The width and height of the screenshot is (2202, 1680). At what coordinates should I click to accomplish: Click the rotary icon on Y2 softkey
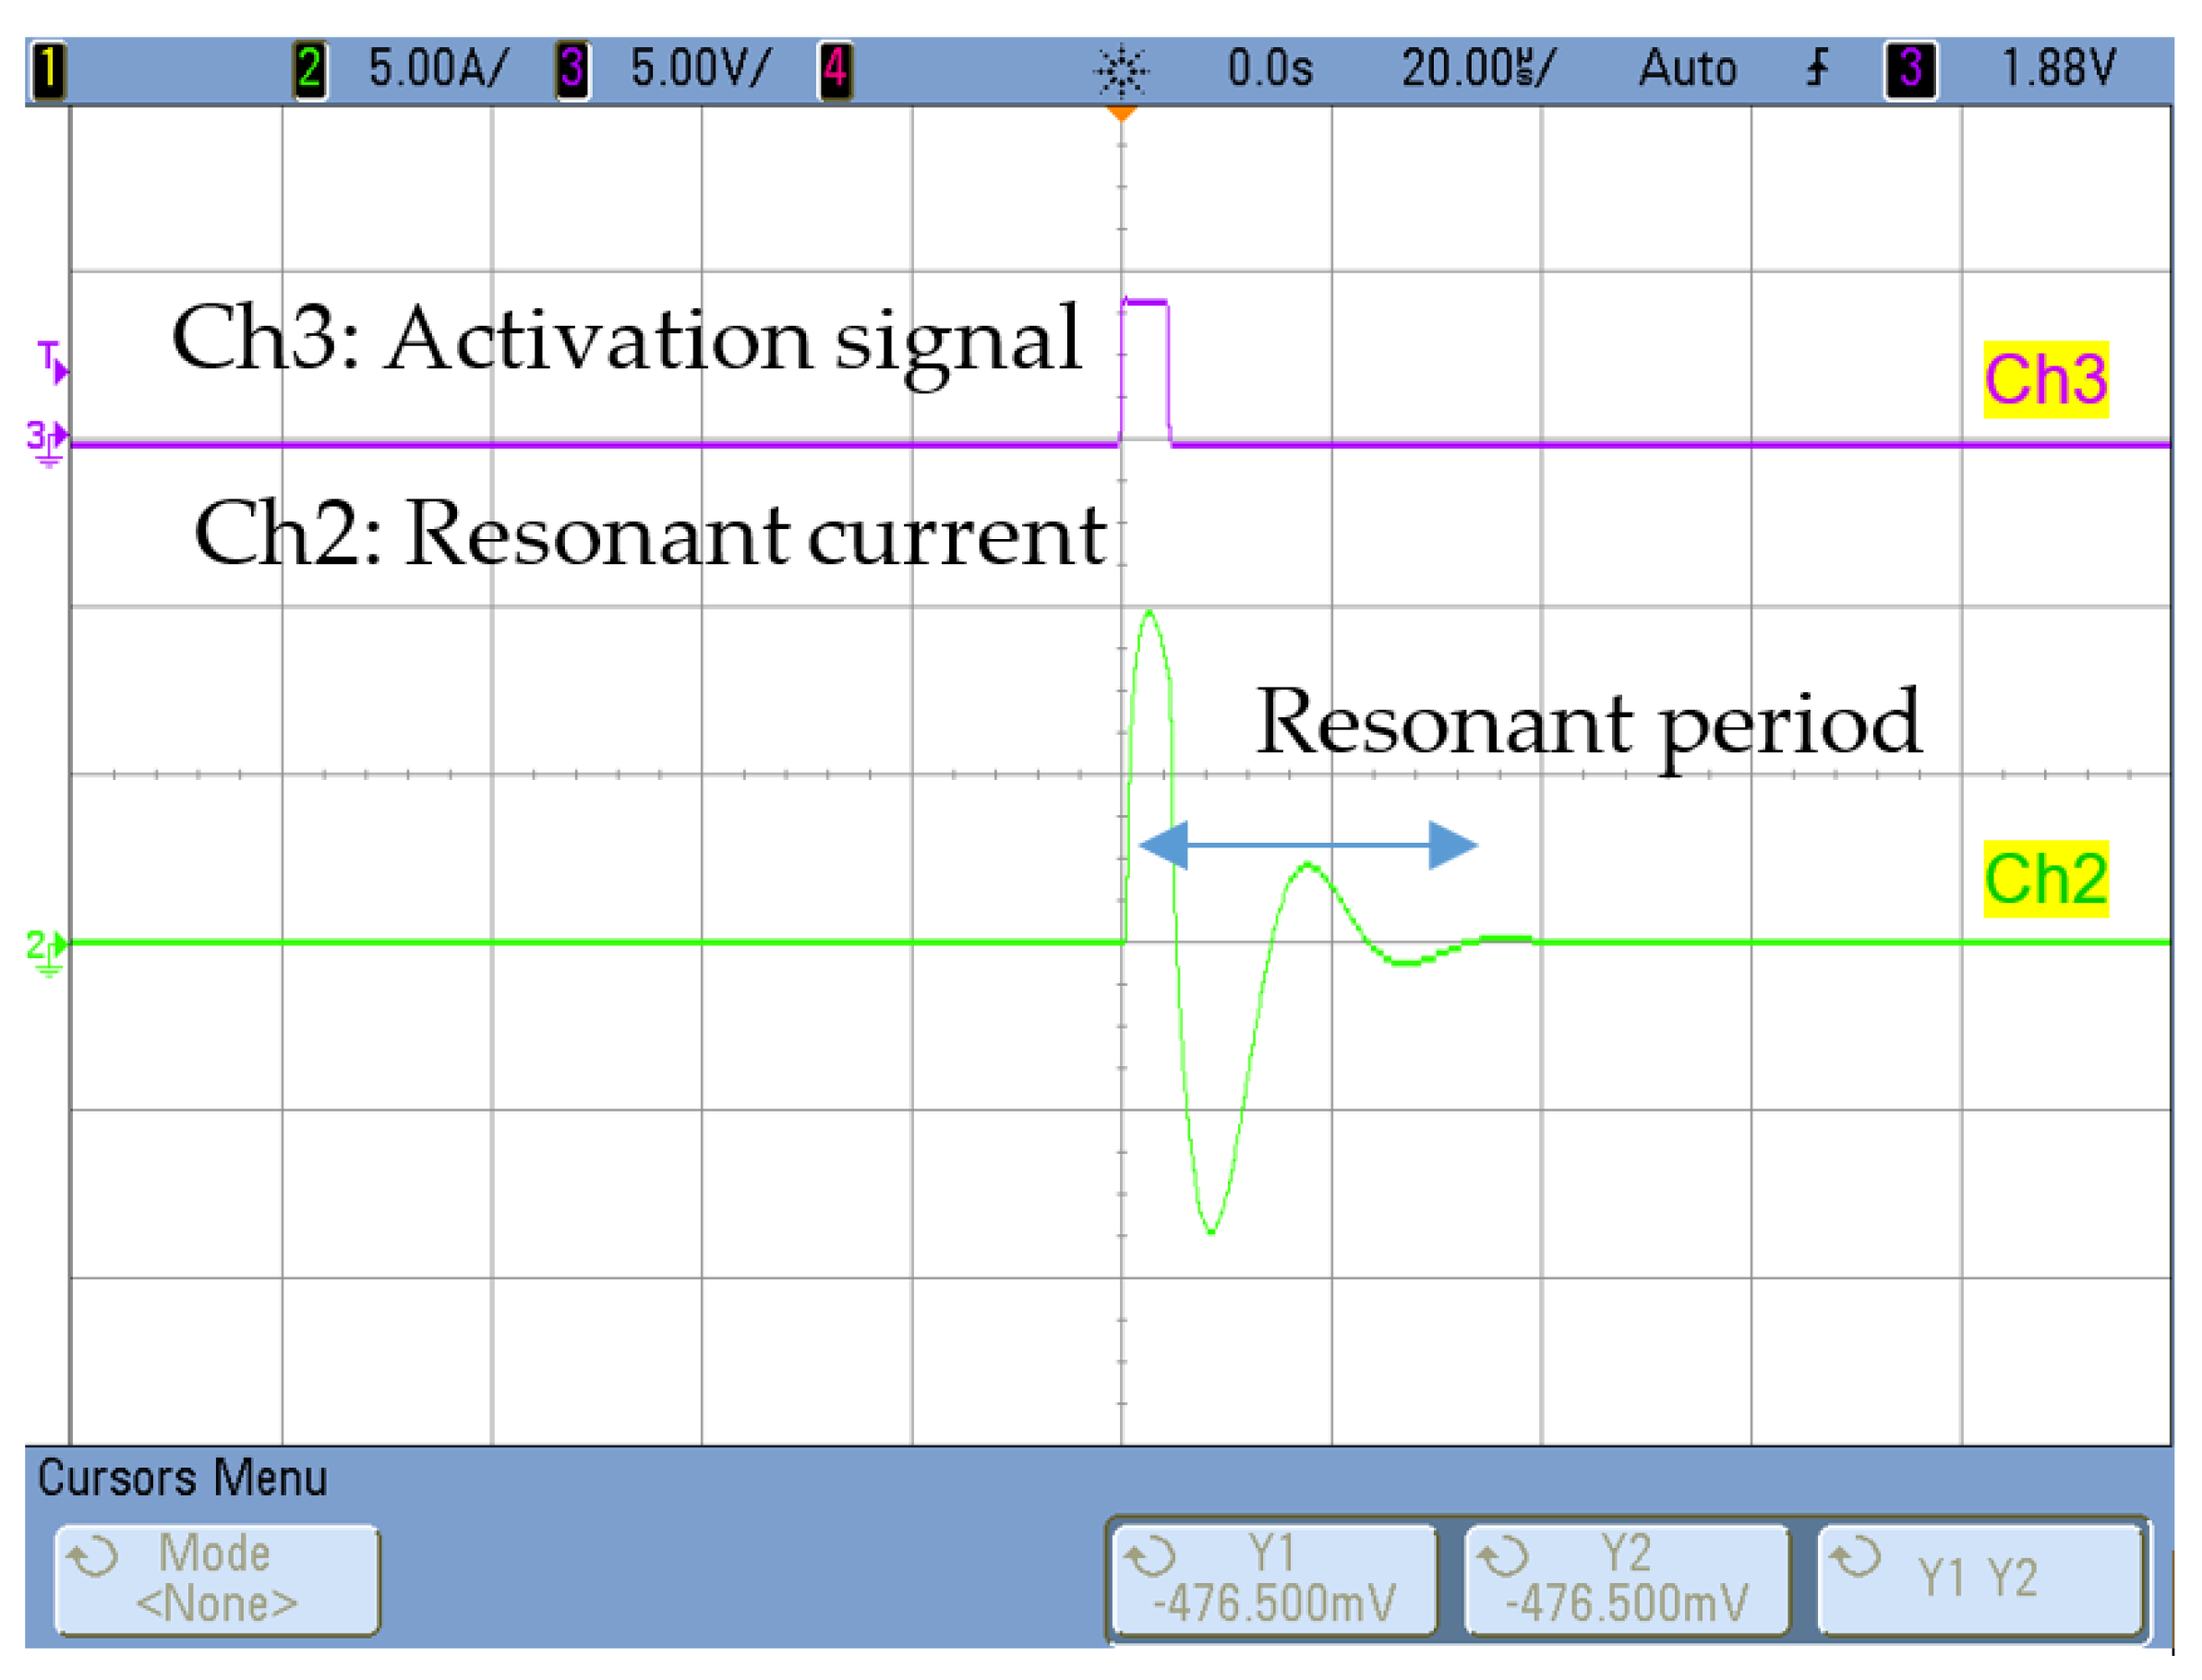click(1502, 1557)
